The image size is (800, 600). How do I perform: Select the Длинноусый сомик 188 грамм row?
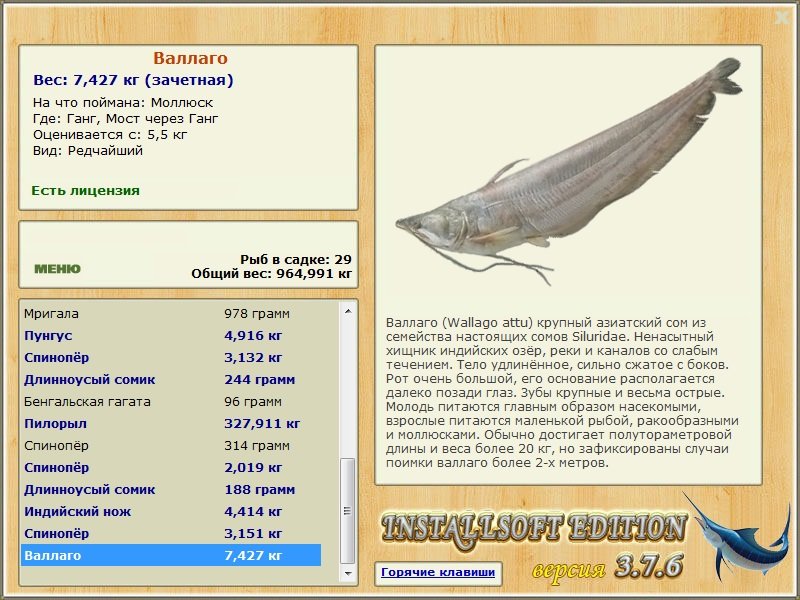pyautogui.click(x=171, y=489)
